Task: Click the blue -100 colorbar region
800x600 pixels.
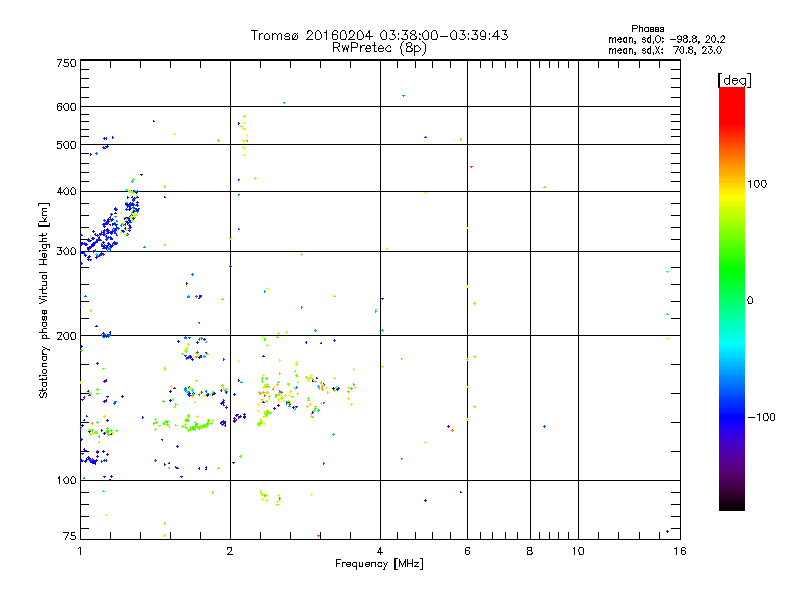Action: [732, 416]
